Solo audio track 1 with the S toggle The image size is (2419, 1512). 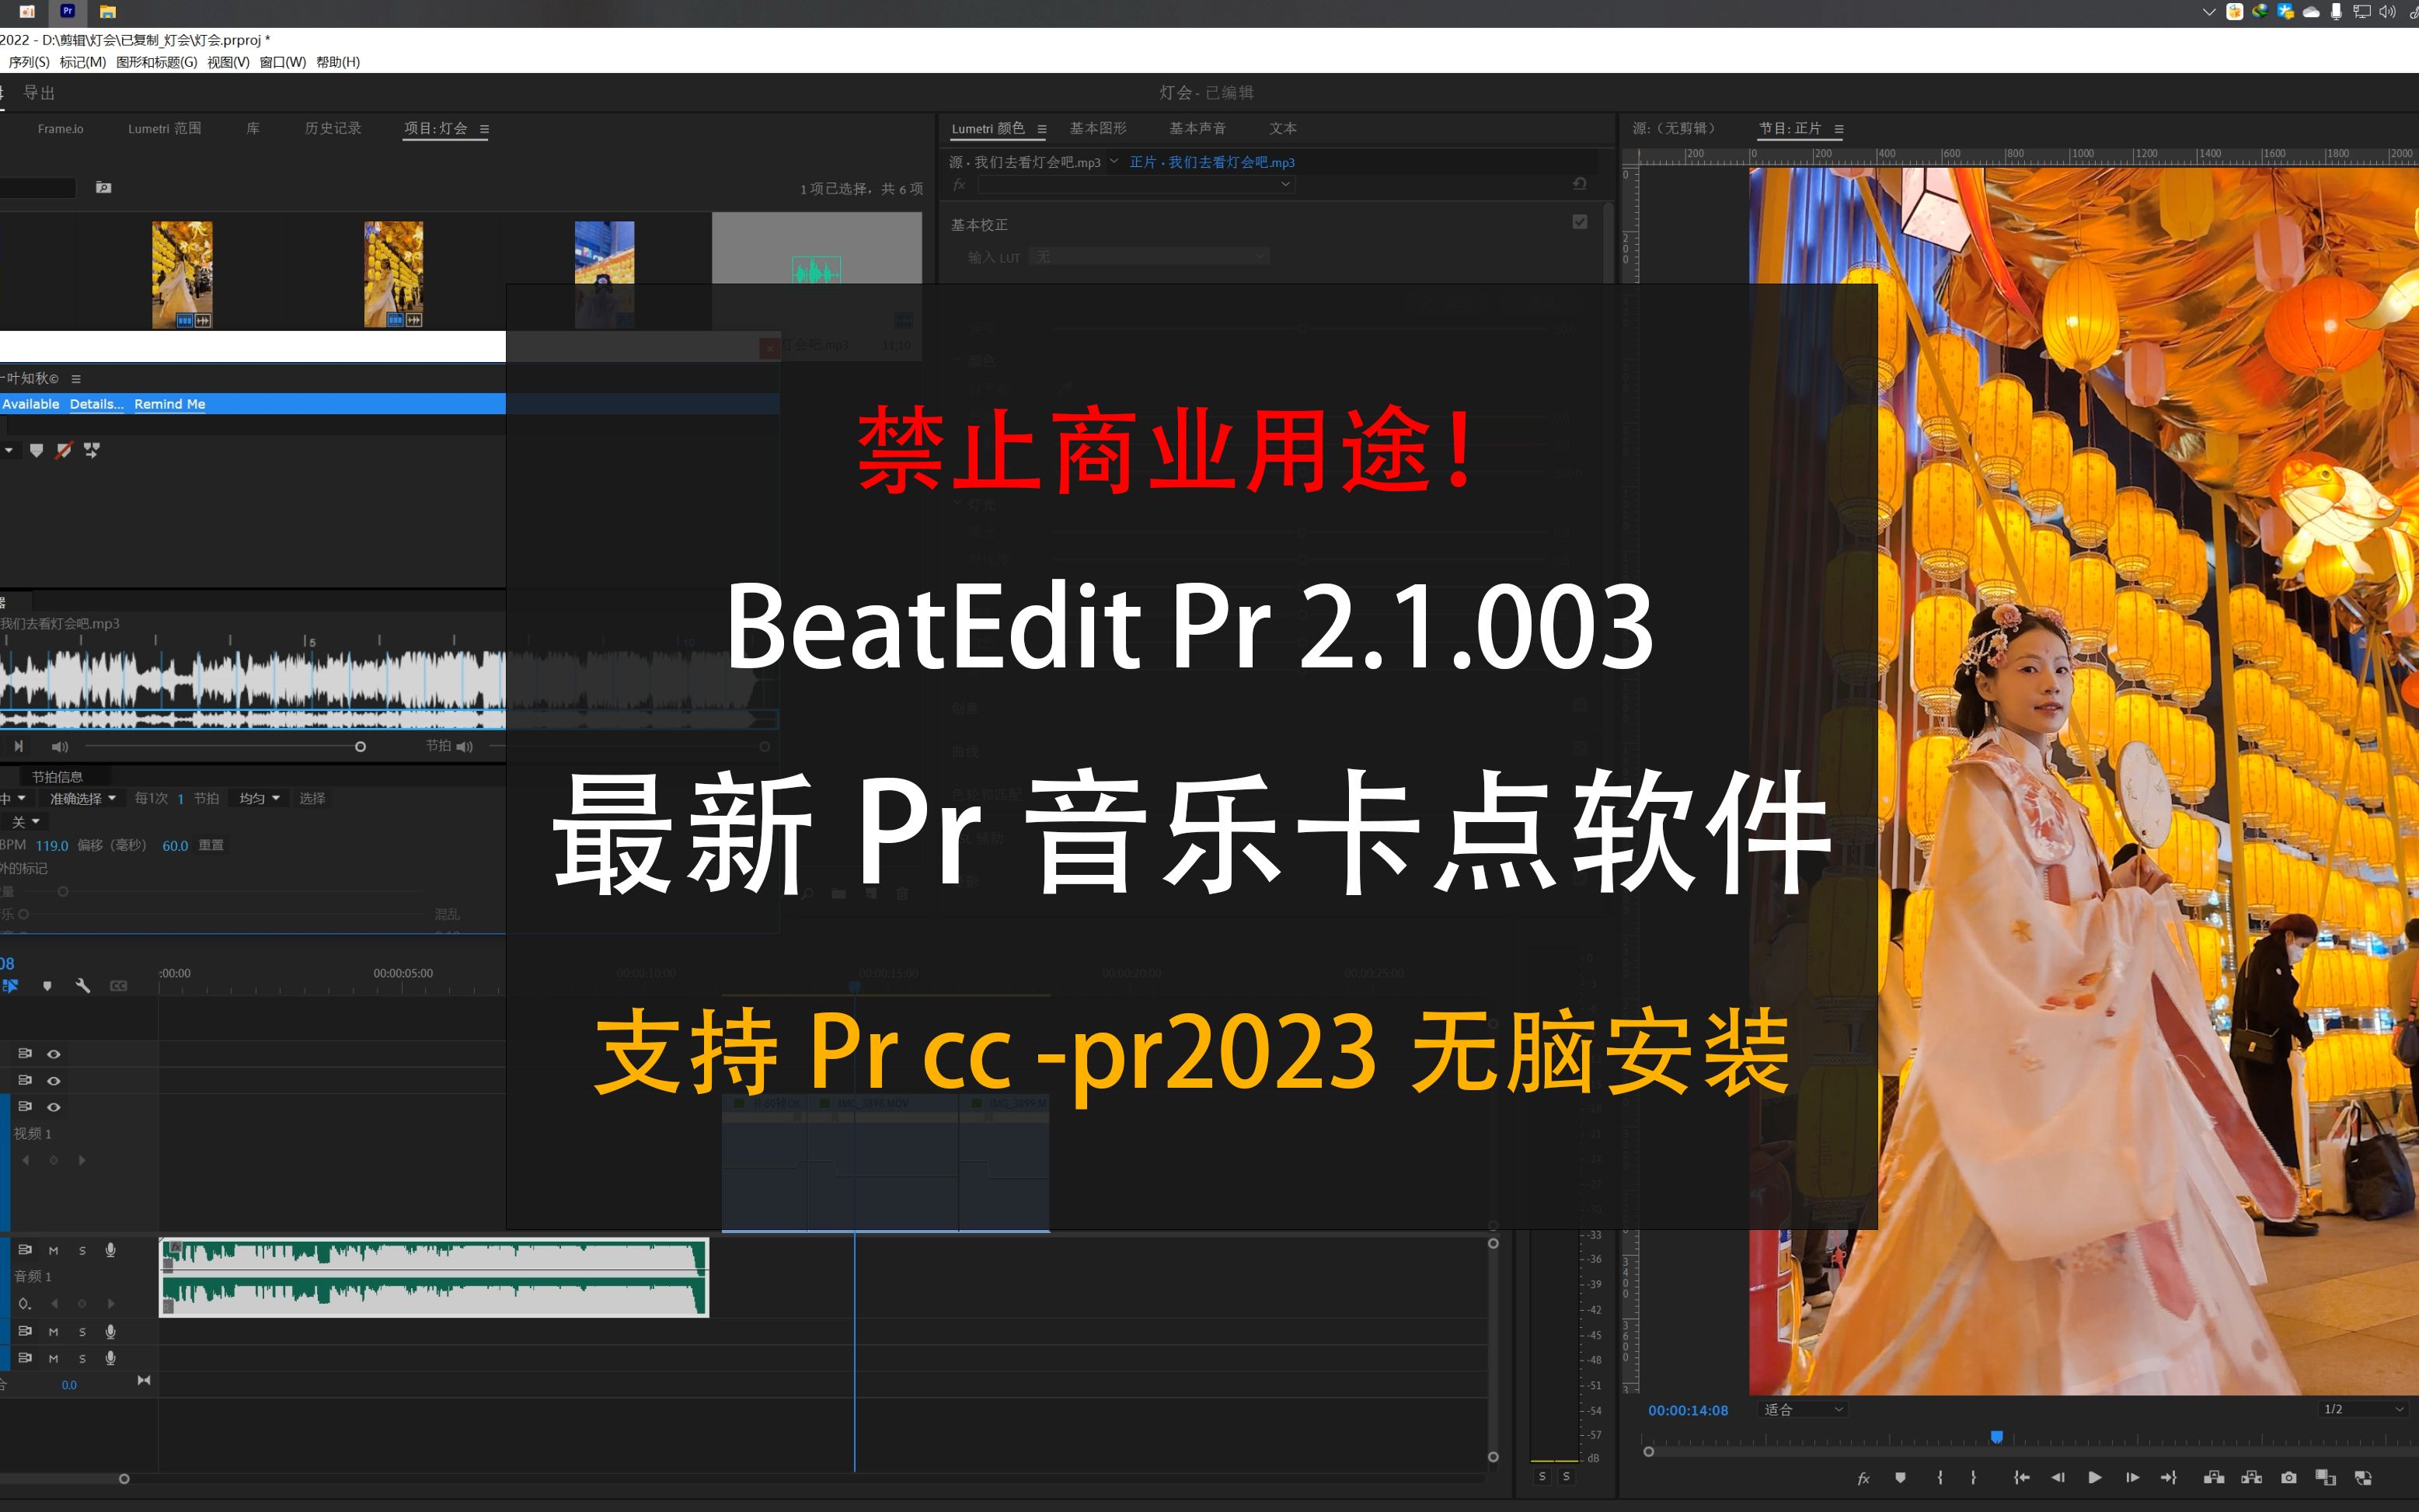pyautogui.click(x=82, y=1252)
